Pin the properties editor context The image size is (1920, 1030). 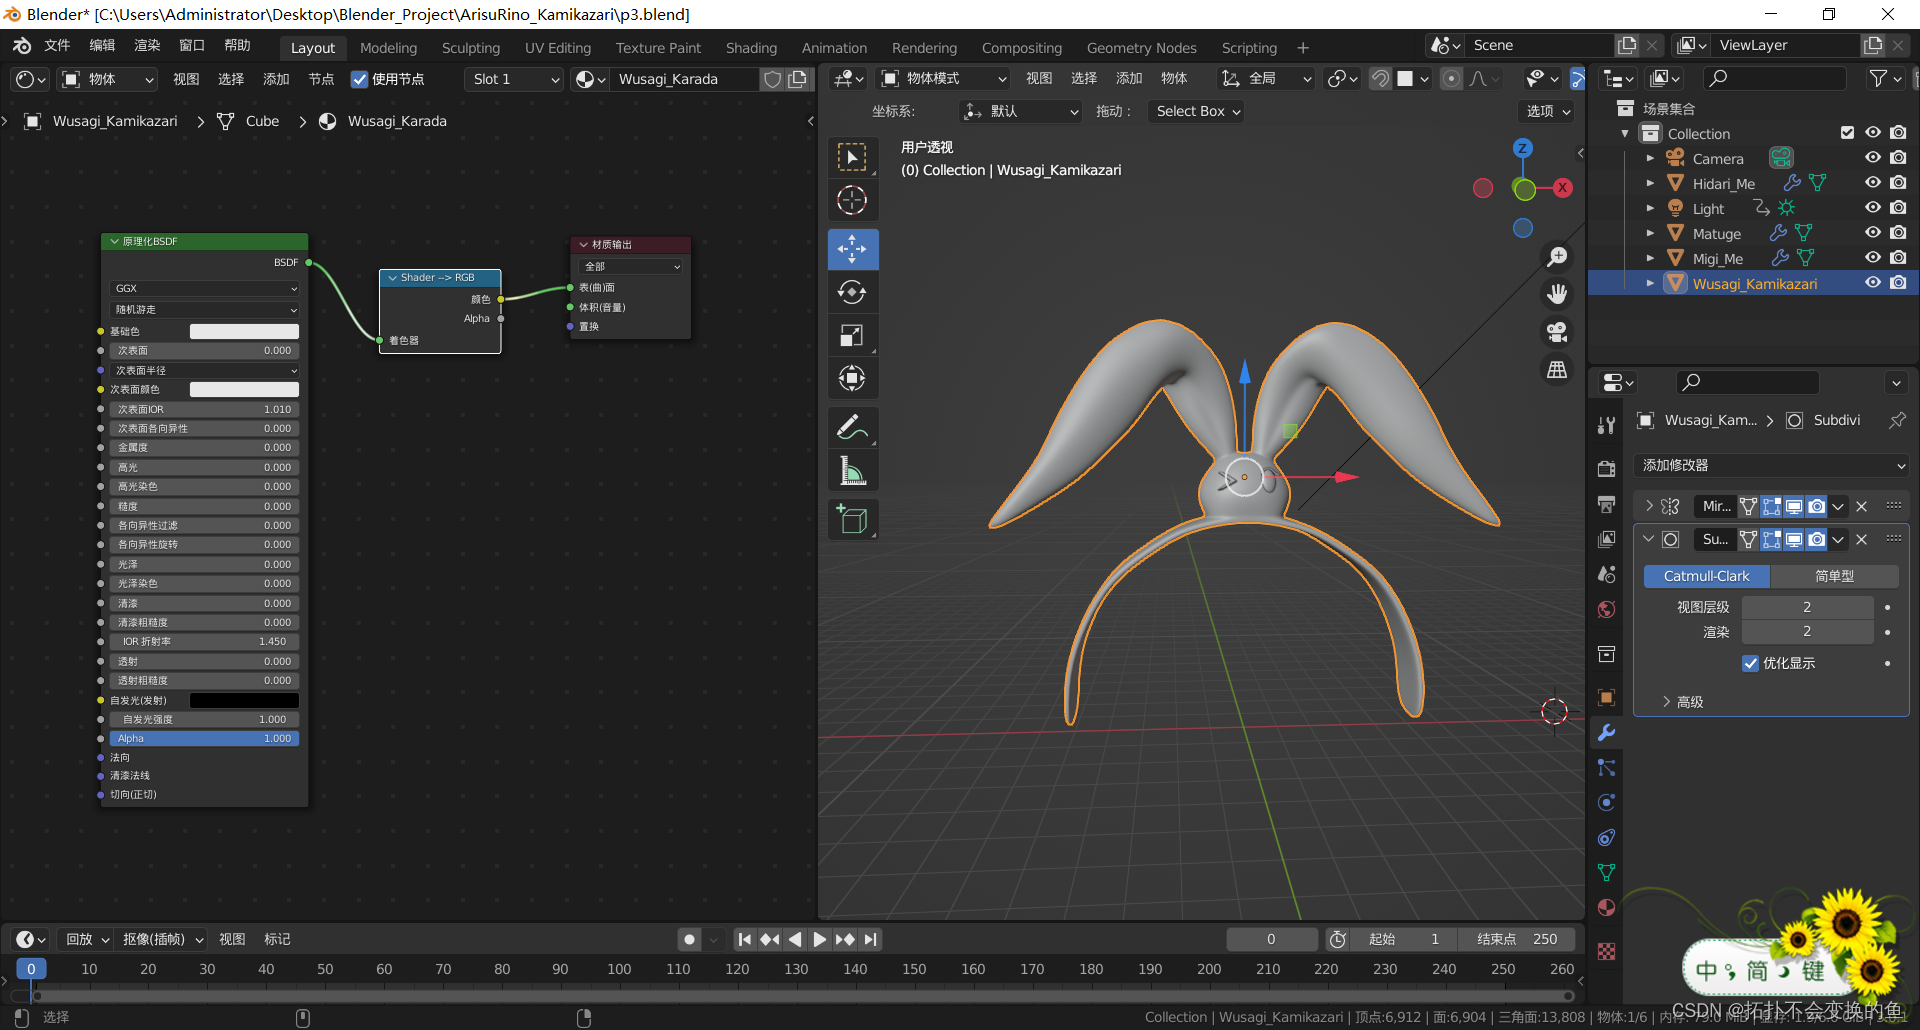click(1897, 420)
